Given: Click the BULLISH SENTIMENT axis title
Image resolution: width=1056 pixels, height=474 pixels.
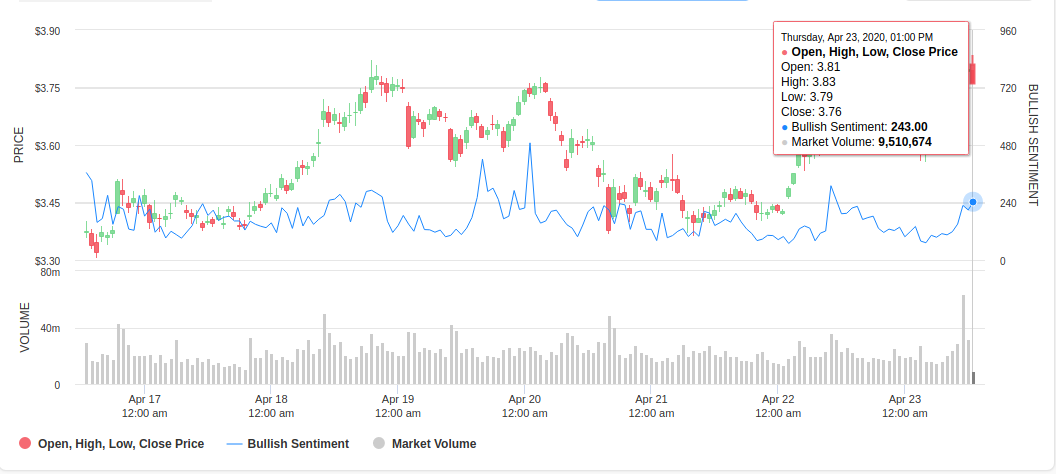Looking at the screenshot, I should [1032, 145].
